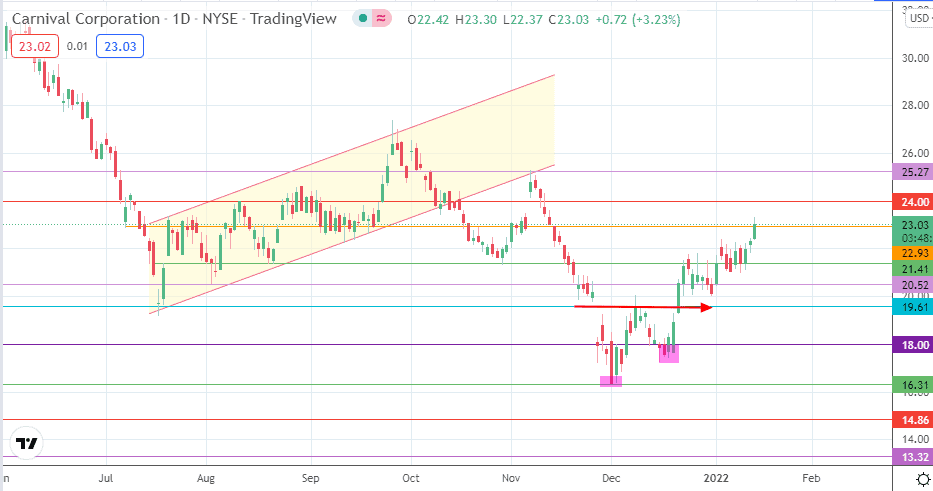The height and width of the screenshot is (491, 933).
Task: Select the pink highlight box near 18.00
Action: pyautogui.click(x=669, y=354)
